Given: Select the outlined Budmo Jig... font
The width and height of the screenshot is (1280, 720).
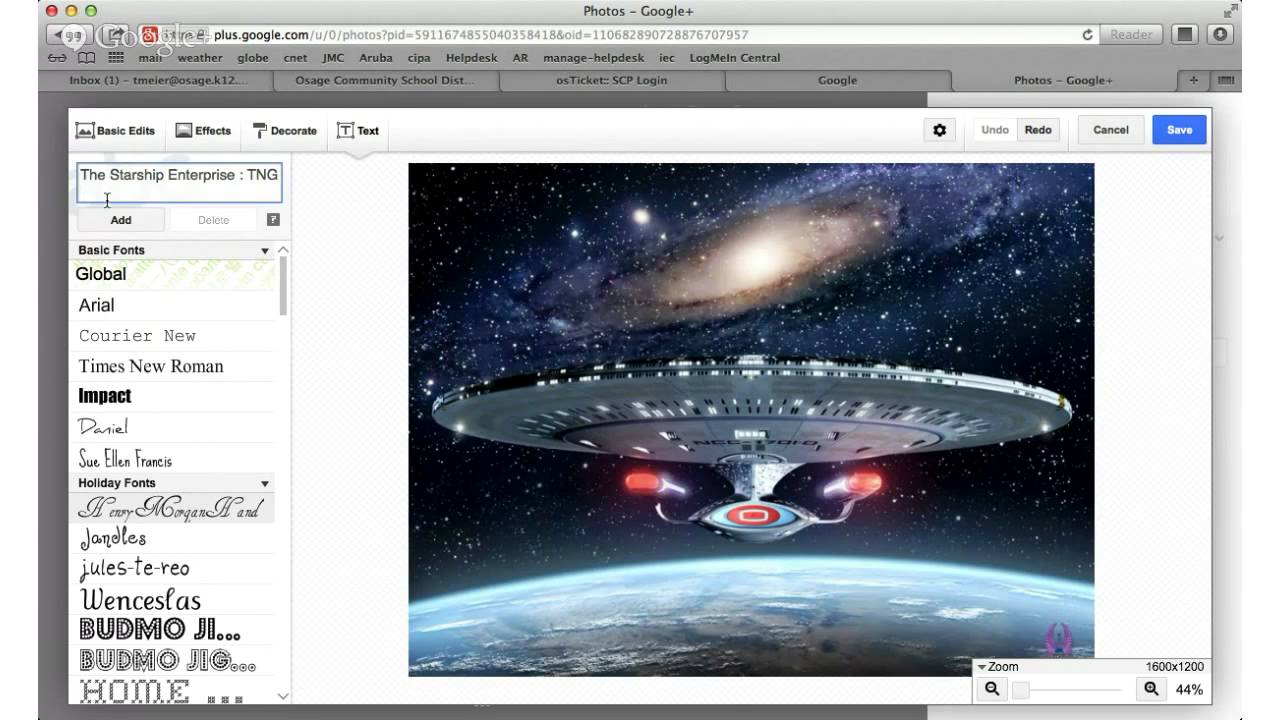Looking at the screenshot, I should (172, 660).
